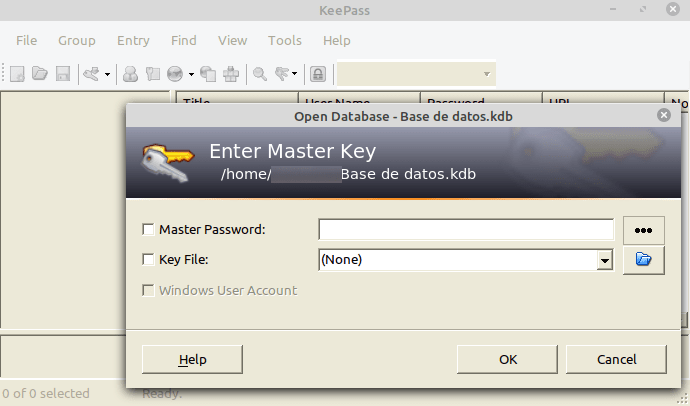The image size is (690, 406).
Task: Click the Save database floppy icon
Action: point(63,73)
